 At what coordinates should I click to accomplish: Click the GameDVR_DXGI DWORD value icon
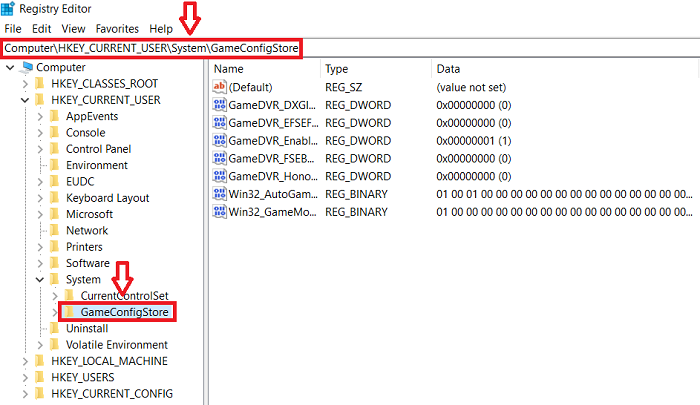point(219,104)
